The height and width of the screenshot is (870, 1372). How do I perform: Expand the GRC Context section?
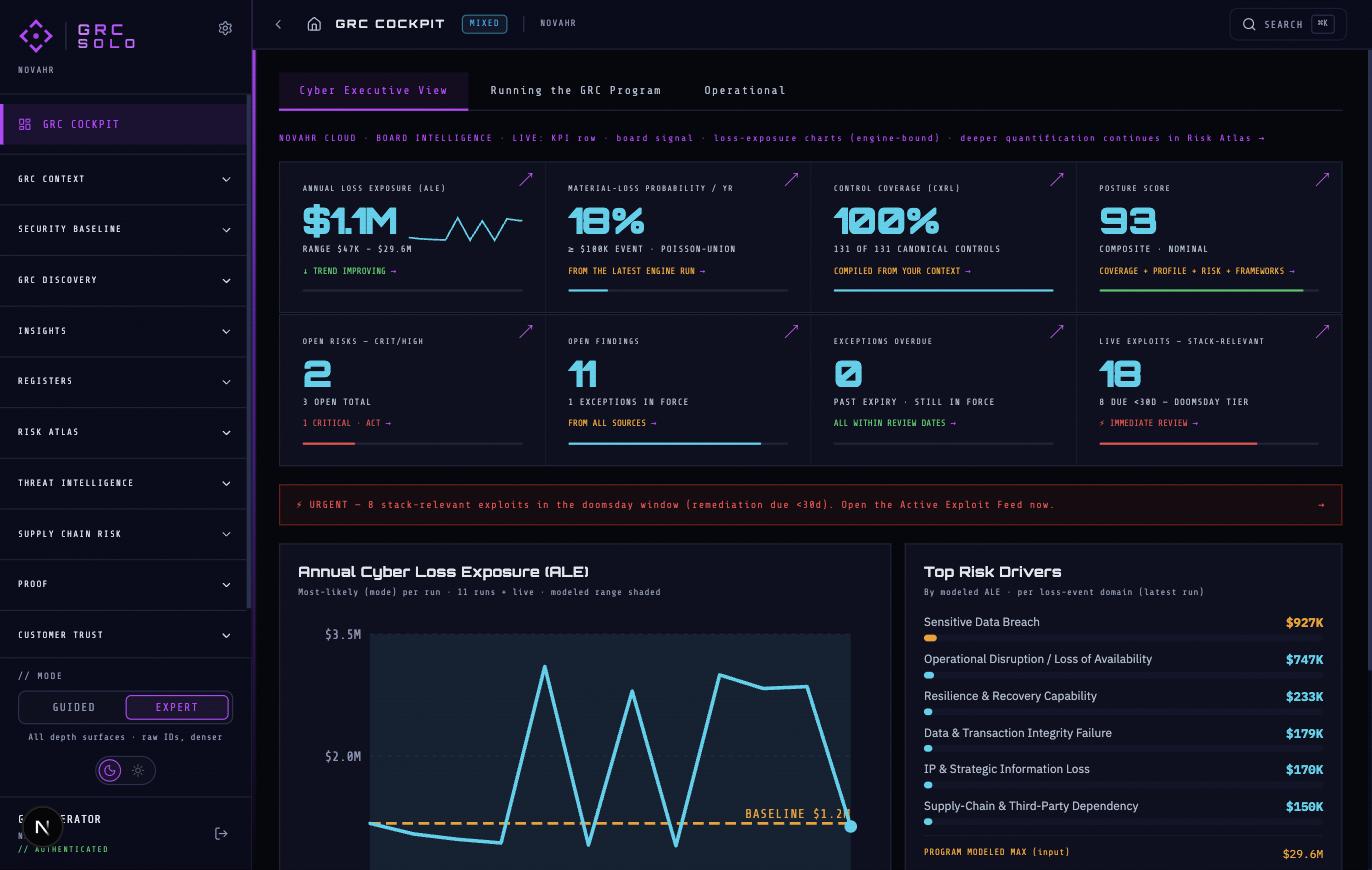coord(124,179)
